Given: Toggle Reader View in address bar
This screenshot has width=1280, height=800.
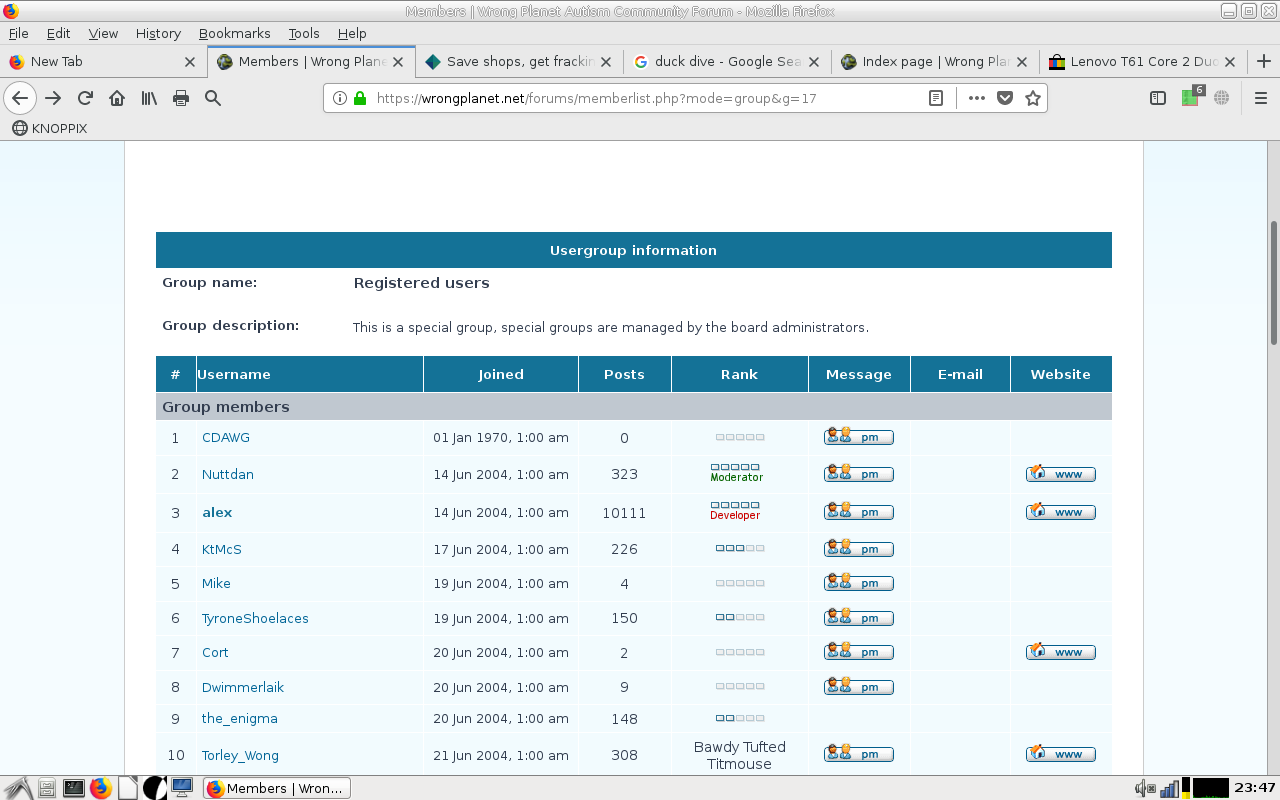Looking at the screenshot, I should coord(936,98).
